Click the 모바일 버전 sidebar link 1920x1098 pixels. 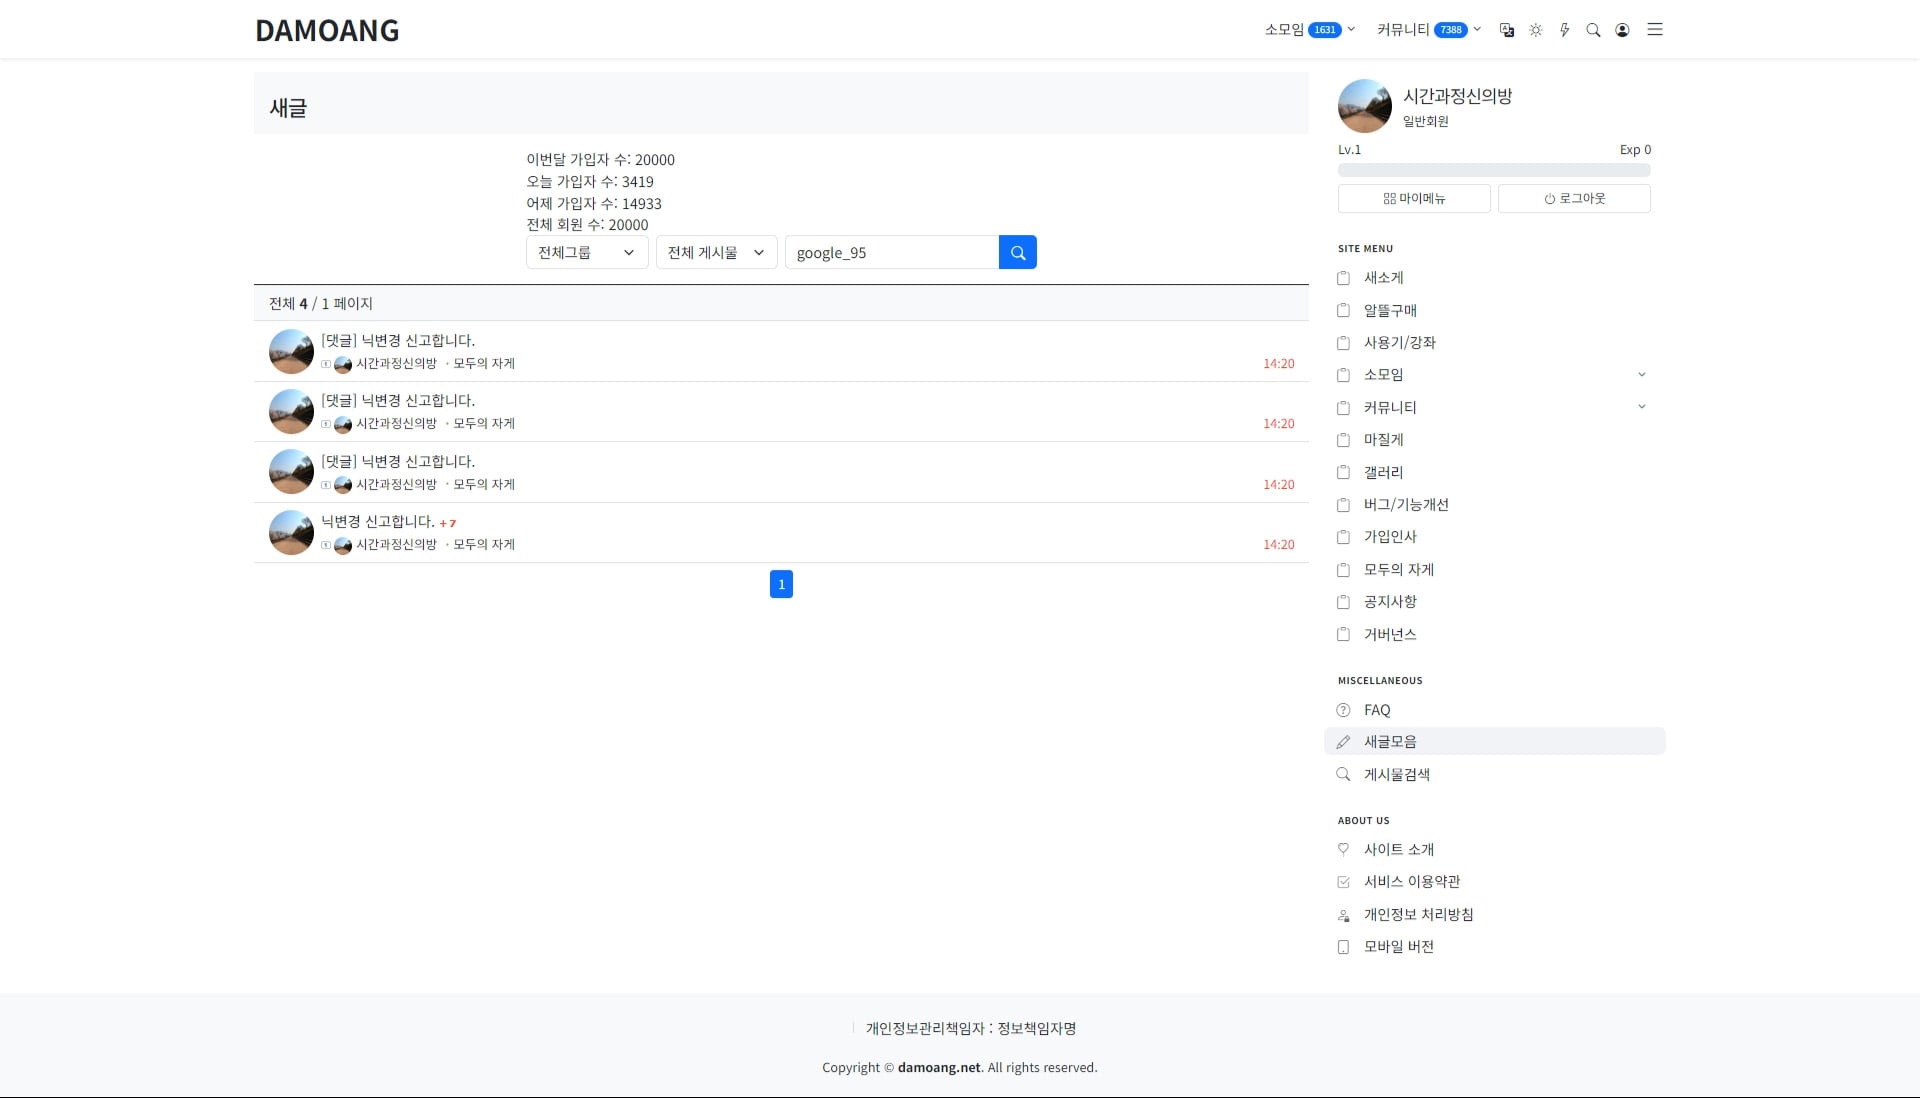[1399, 947]
